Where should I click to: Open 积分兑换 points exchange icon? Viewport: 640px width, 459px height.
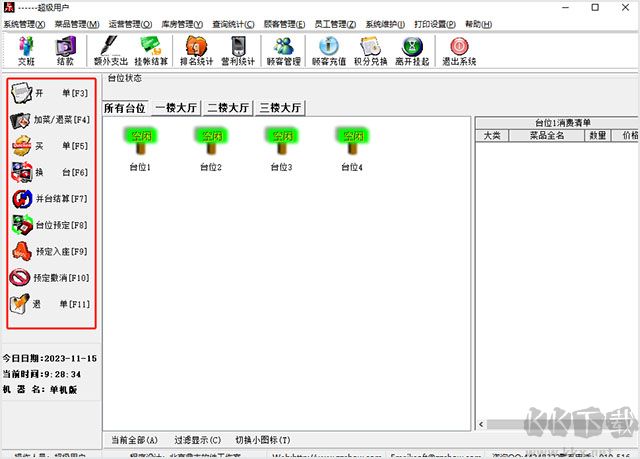(x=371, y=51)
